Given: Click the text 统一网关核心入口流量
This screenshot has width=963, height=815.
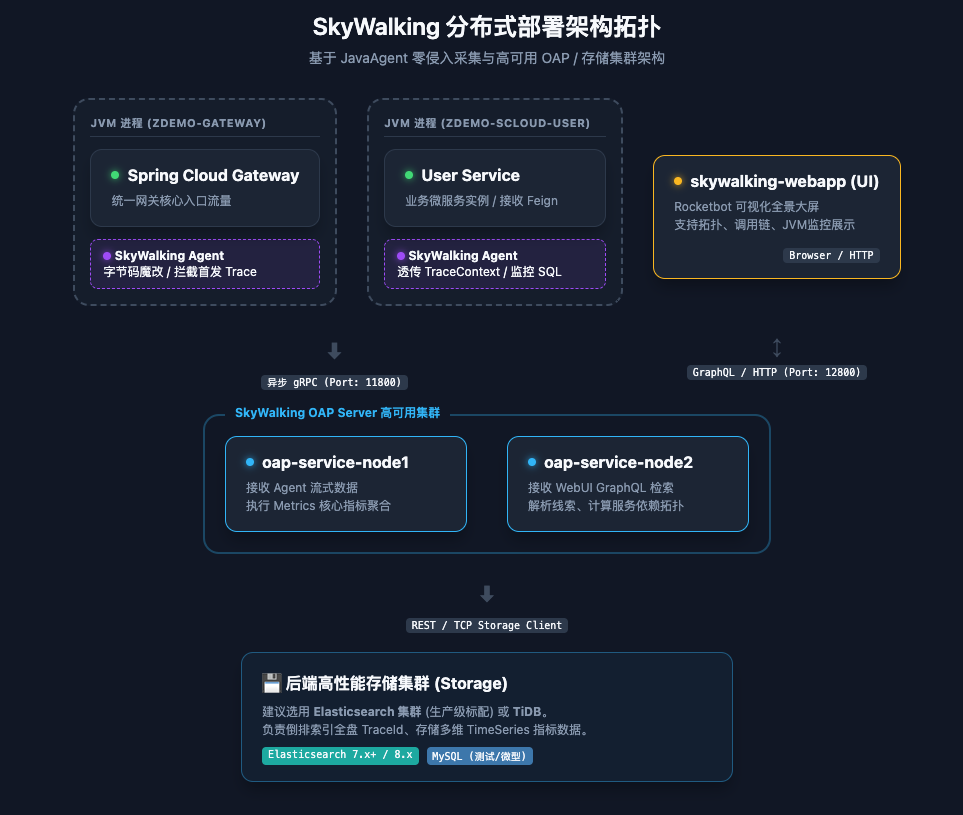Looking at the screenshot, I should (x=171, y=201).
